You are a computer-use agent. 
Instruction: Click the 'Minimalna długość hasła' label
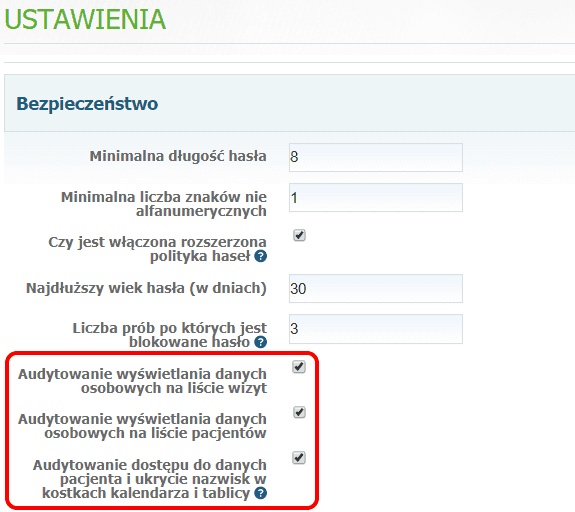click(178, 156)
